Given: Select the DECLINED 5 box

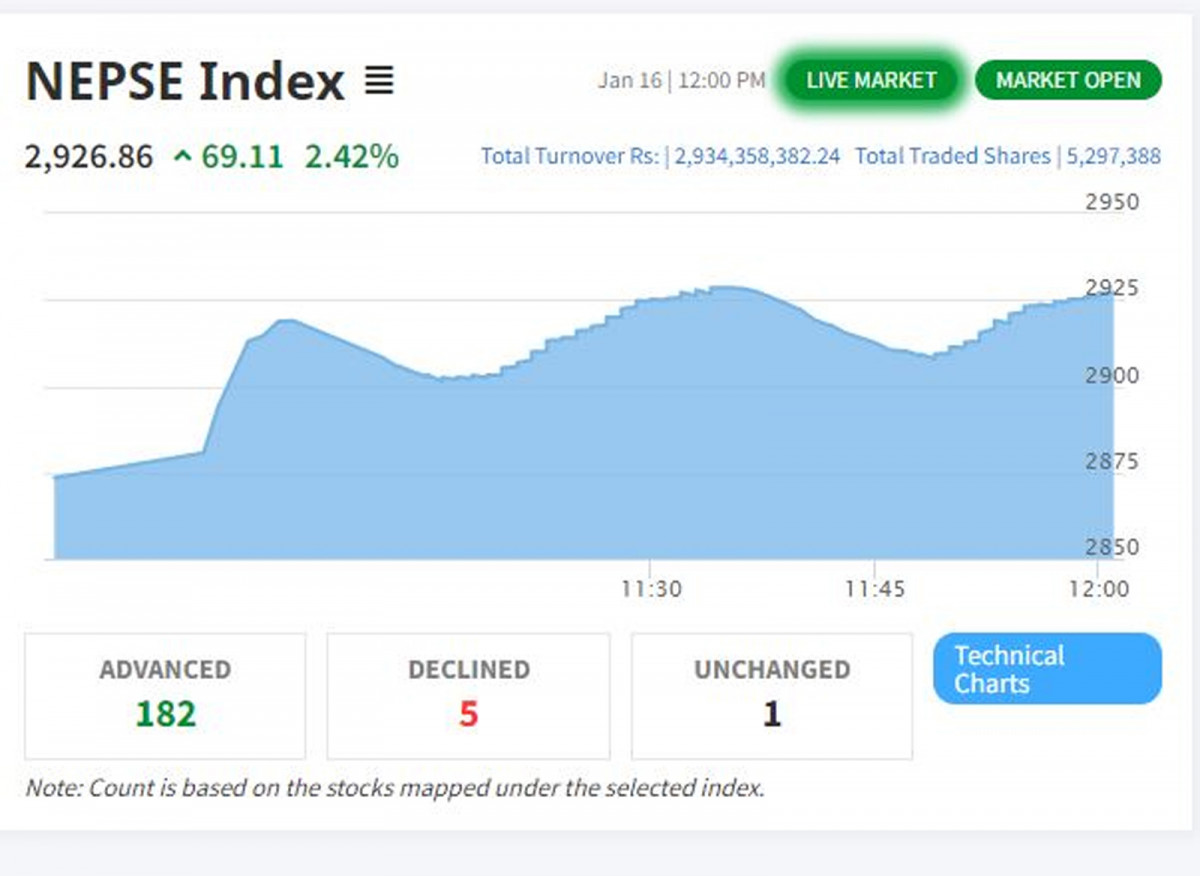Looking at the screenshot, I should click(468, 696).
